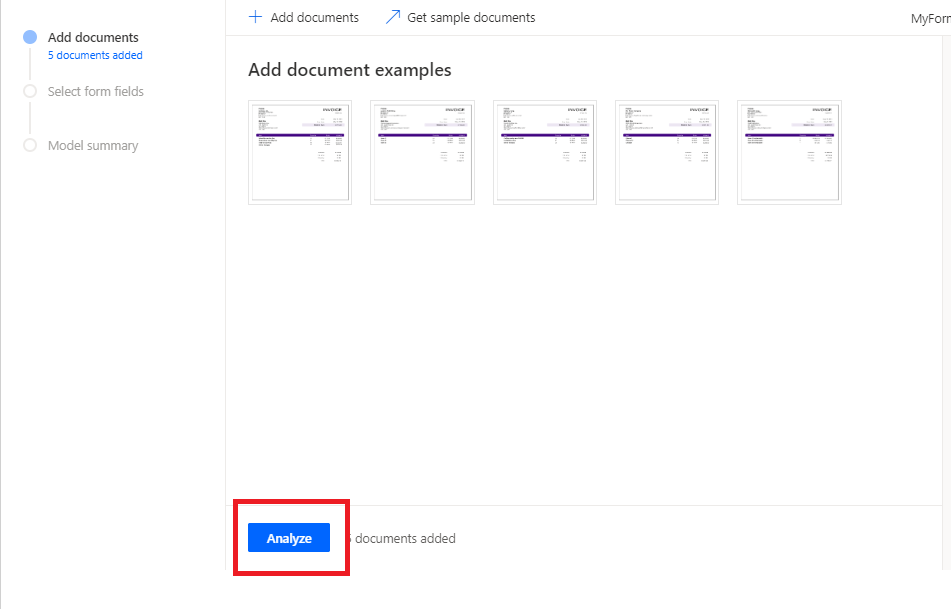Open the fourth invoice document thumbnail
The height and width of the screenshot is (609, 951).
pos(667,152)
